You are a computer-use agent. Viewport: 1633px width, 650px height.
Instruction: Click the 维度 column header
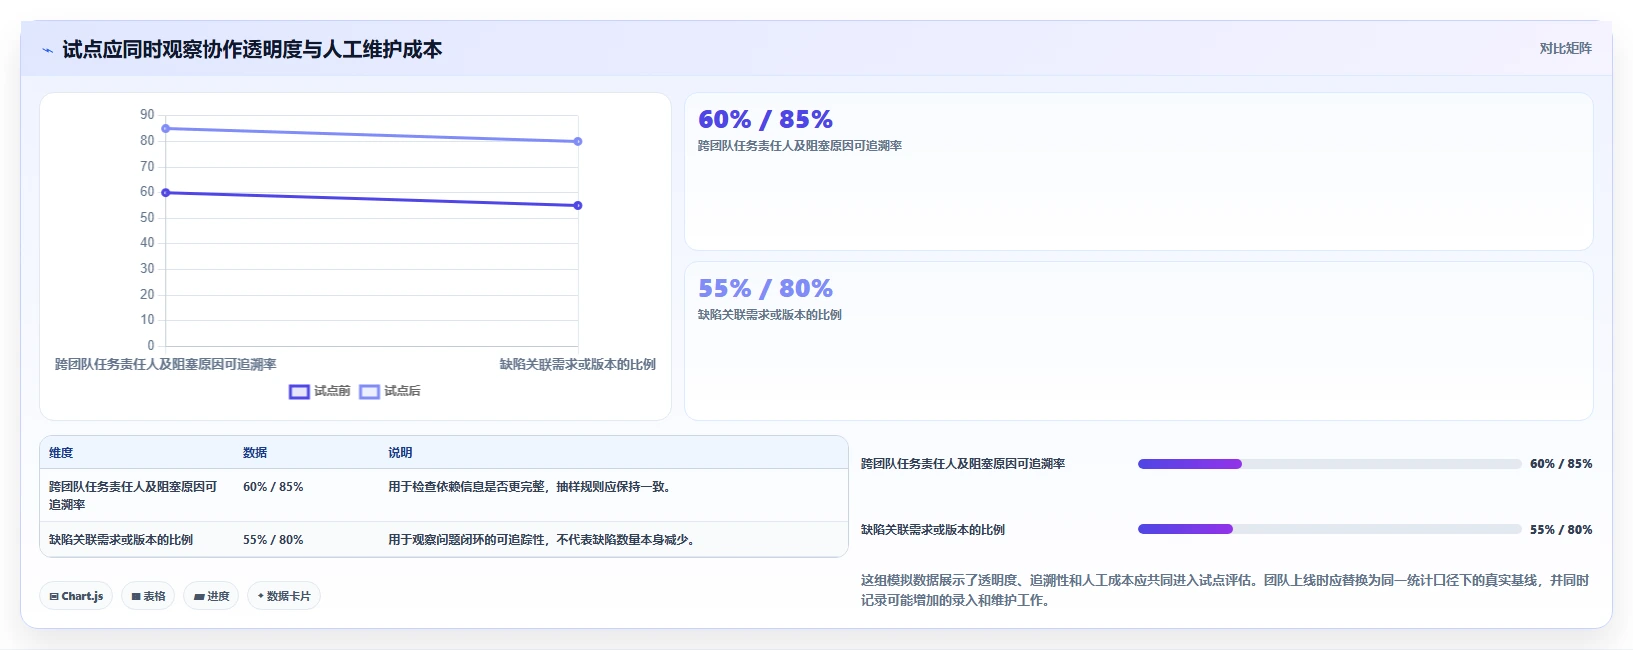pos(61,453)
